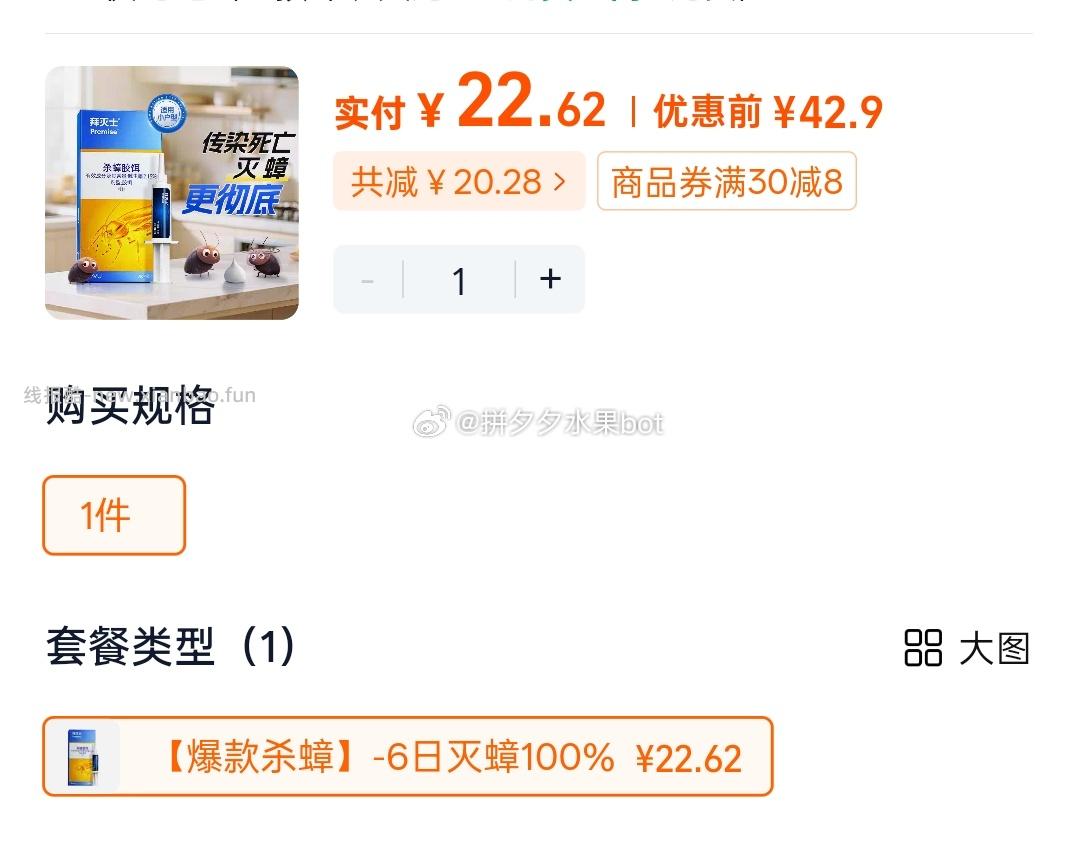Image resolution: width=1079 pixels, height=843 pixels.
Task: Tap the Weibo logo watermark icon
Action: tap(431, 421)
